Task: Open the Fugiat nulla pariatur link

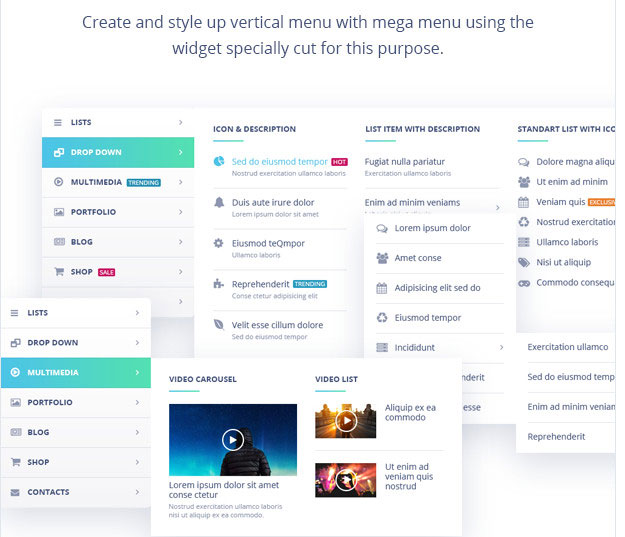Action: [405, 161]
